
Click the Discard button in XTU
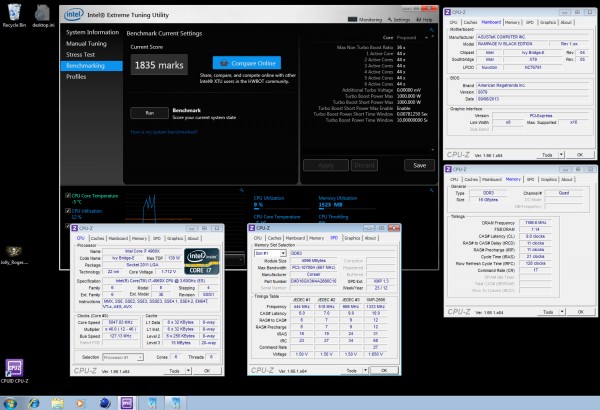point(364,165)
